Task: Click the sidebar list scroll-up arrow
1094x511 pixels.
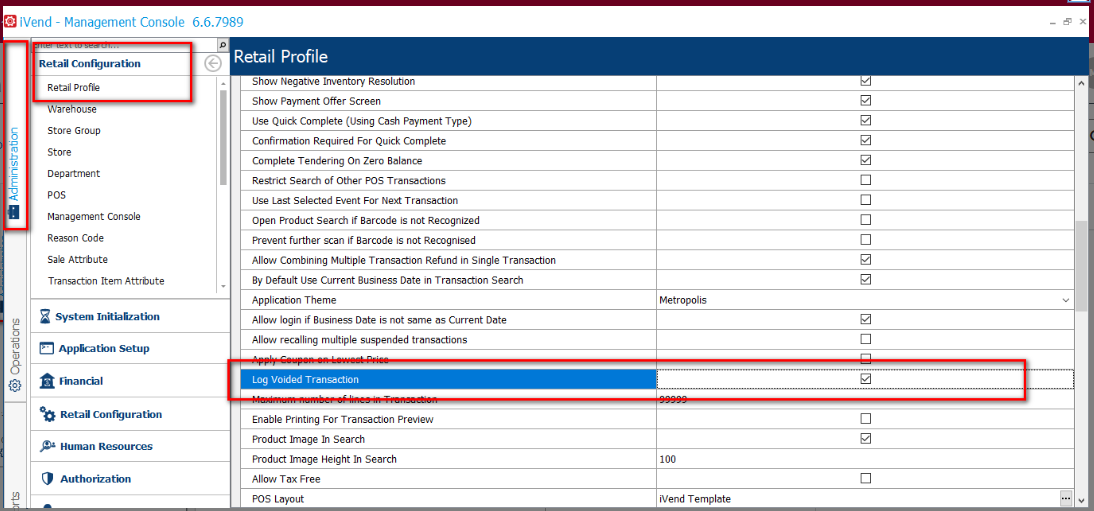Action: pos(223,82)
